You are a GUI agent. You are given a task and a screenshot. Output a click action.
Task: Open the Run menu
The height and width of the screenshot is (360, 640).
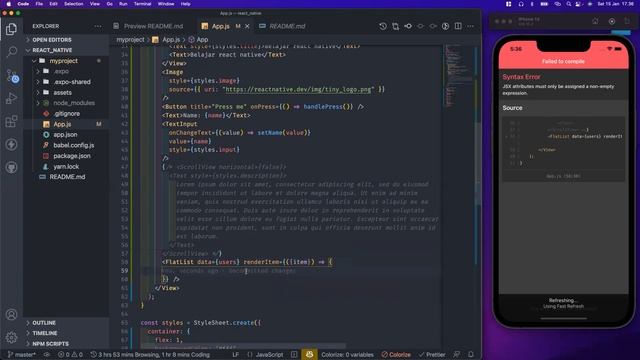pyautogui.click(x=123, y=4)
